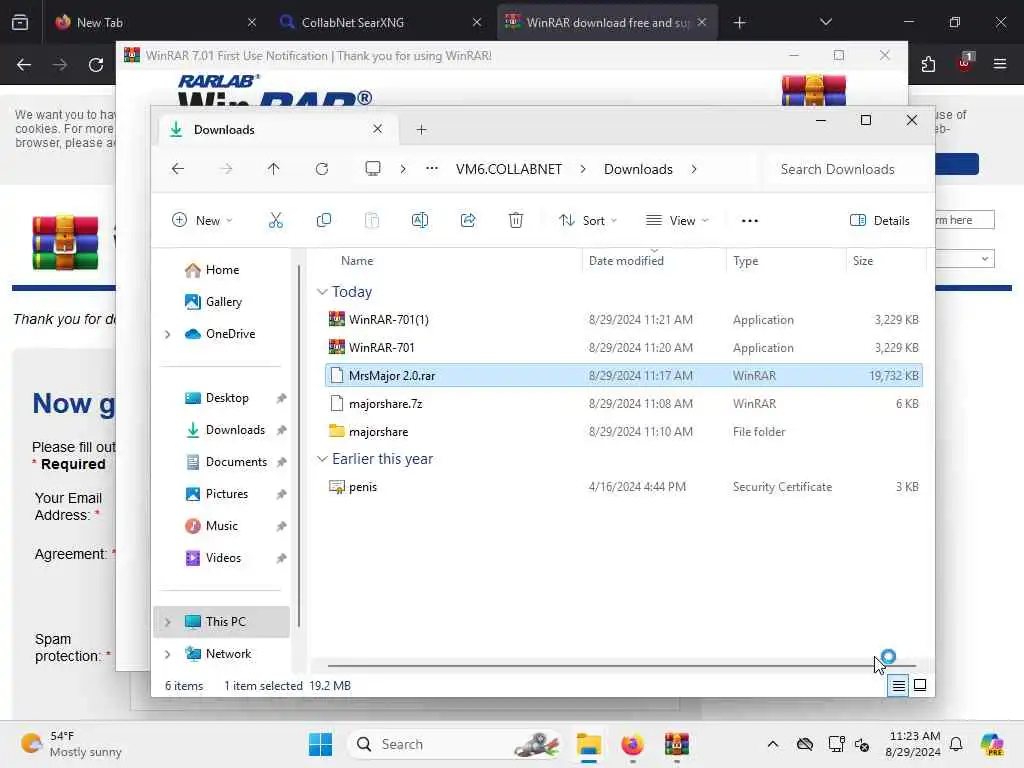This screenshot has height=768, width=1024.
Task: Open the Firefox hamburger application menu
Action: pos(1000,64)
